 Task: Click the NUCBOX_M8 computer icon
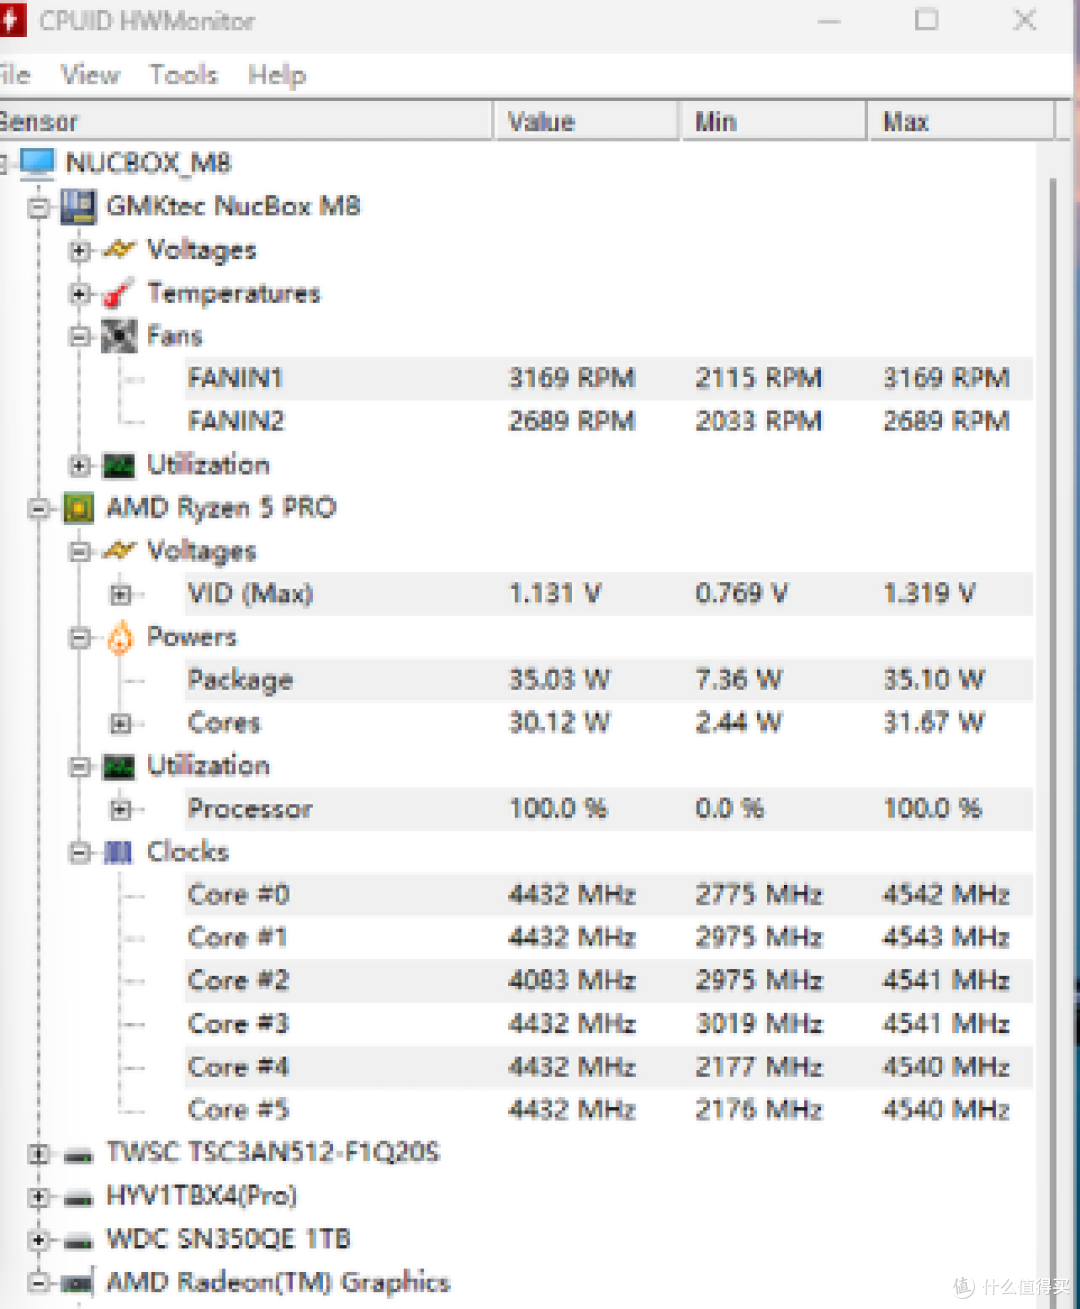pos(38,162)
